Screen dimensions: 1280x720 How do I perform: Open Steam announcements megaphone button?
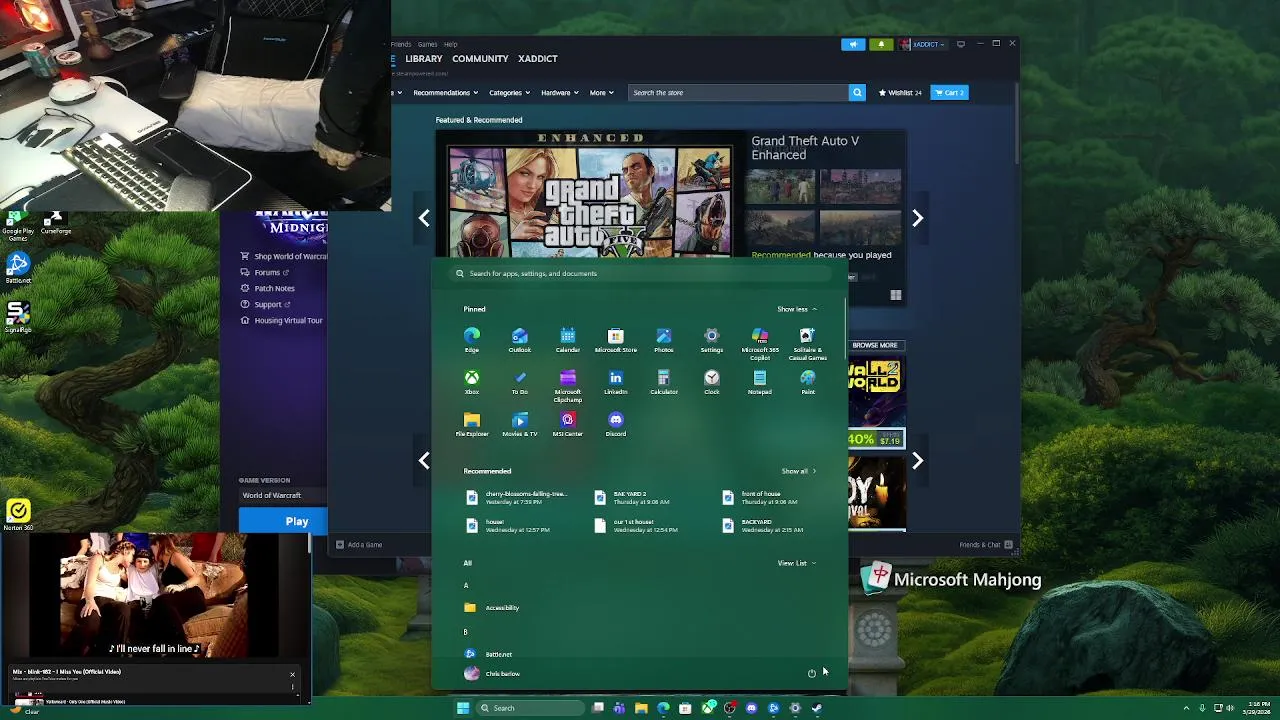(x=853, y=44)
